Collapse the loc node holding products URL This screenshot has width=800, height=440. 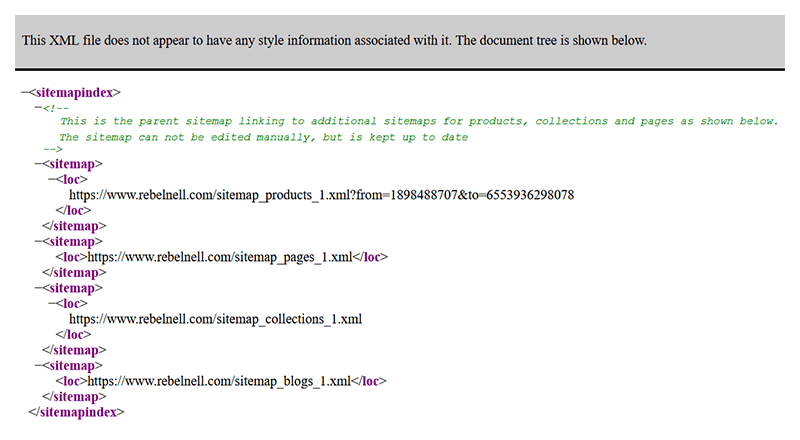[x=52, y=179]
